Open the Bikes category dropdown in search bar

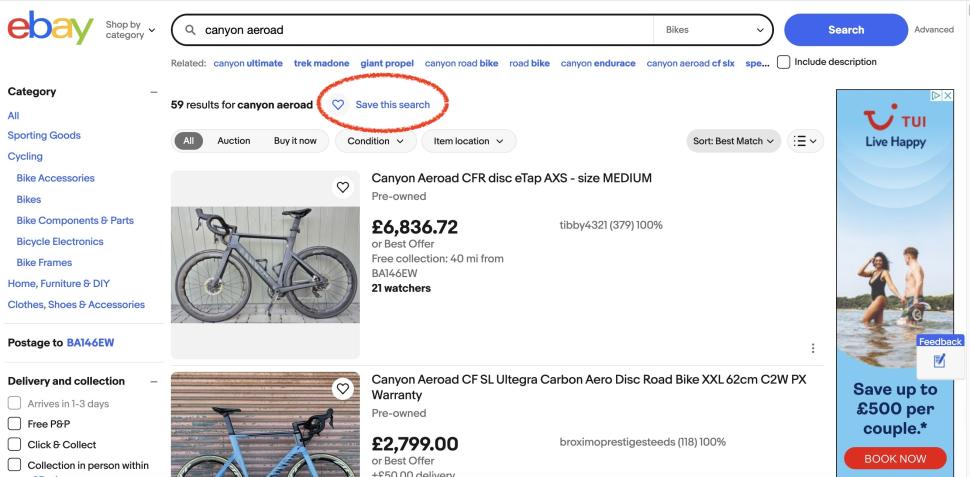coord(713,30)
